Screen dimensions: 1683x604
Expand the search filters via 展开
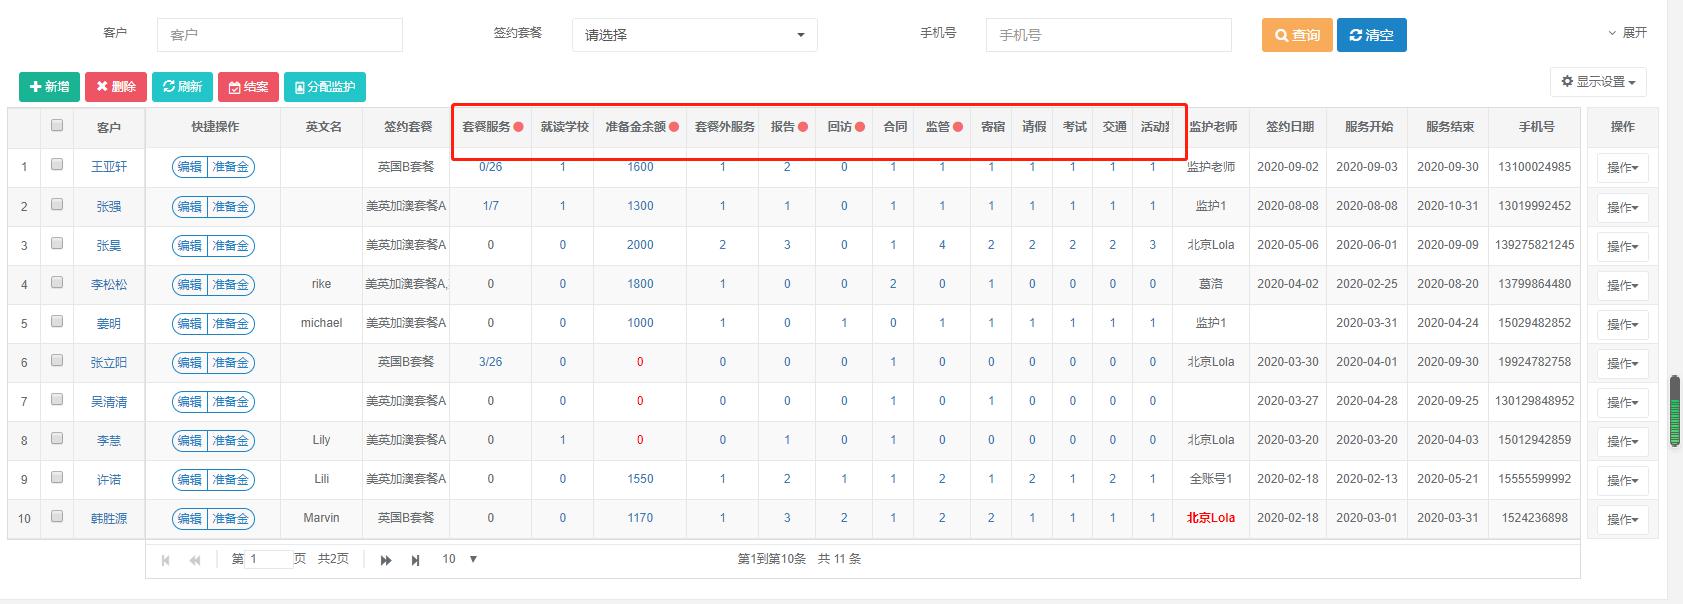pyautogui.click(x=1628, y=33)
